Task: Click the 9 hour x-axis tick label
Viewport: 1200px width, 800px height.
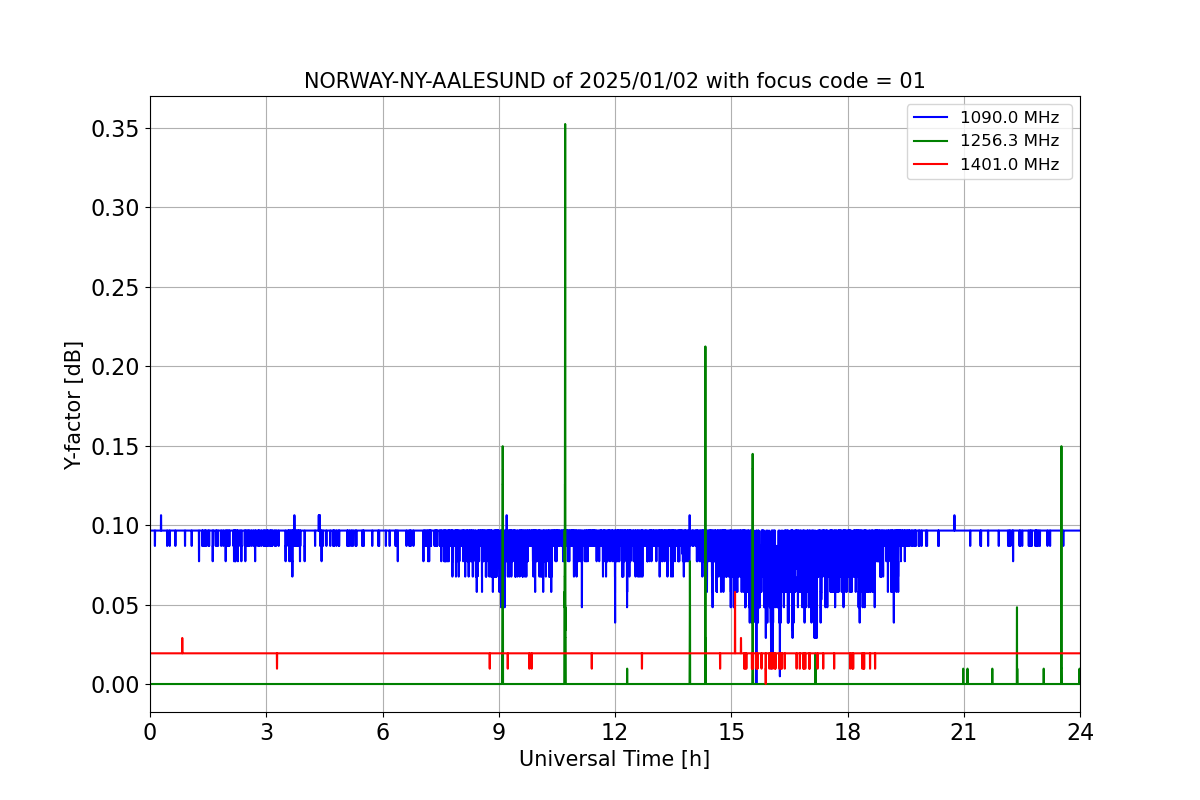Action: [x=499, y=732]
